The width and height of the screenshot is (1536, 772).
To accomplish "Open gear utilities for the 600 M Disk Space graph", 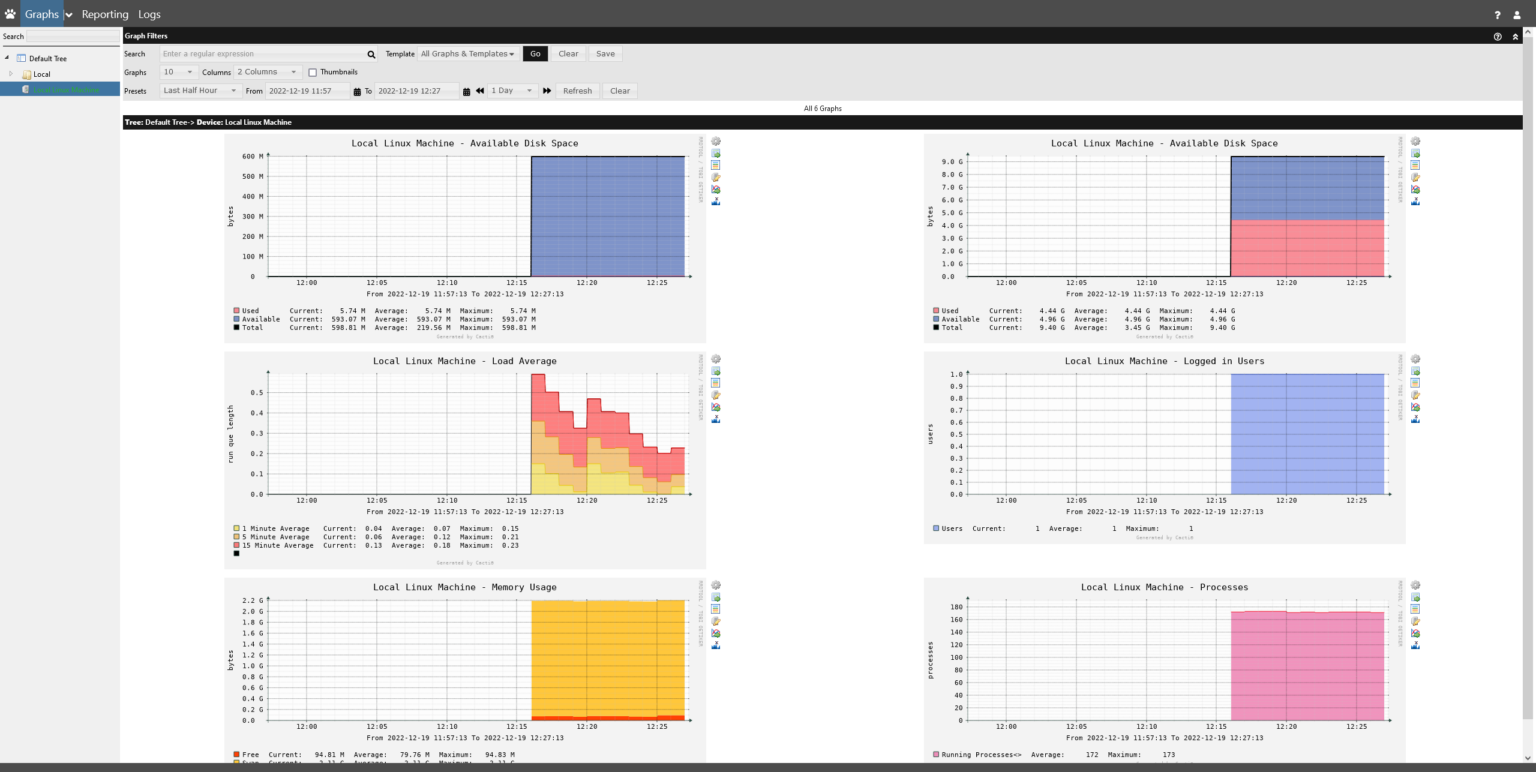I will point(716,142).
